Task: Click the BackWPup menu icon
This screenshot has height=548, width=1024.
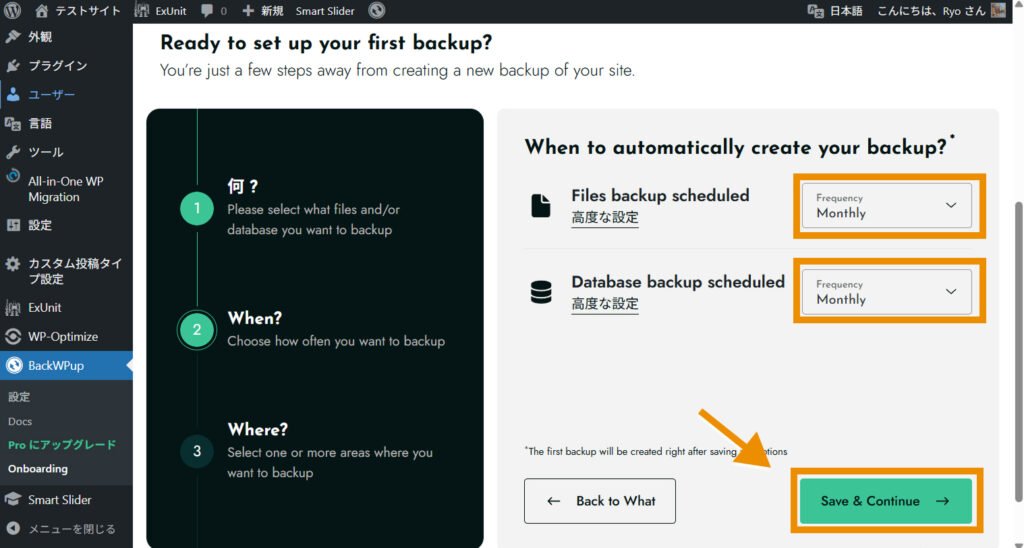Action: tap(13, 366)
